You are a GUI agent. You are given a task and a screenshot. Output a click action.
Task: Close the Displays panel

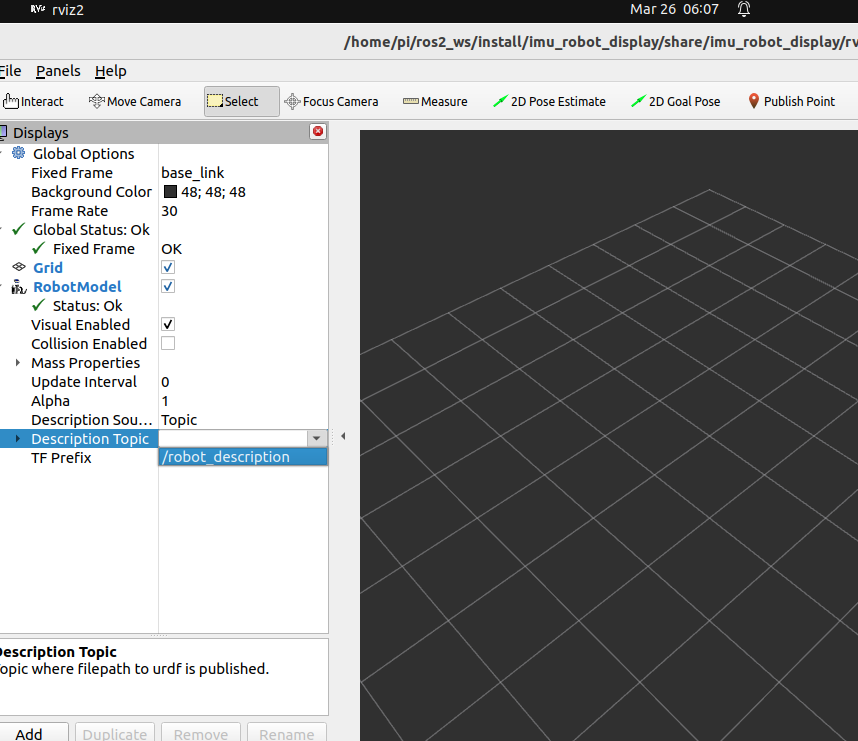pos(318,131)
